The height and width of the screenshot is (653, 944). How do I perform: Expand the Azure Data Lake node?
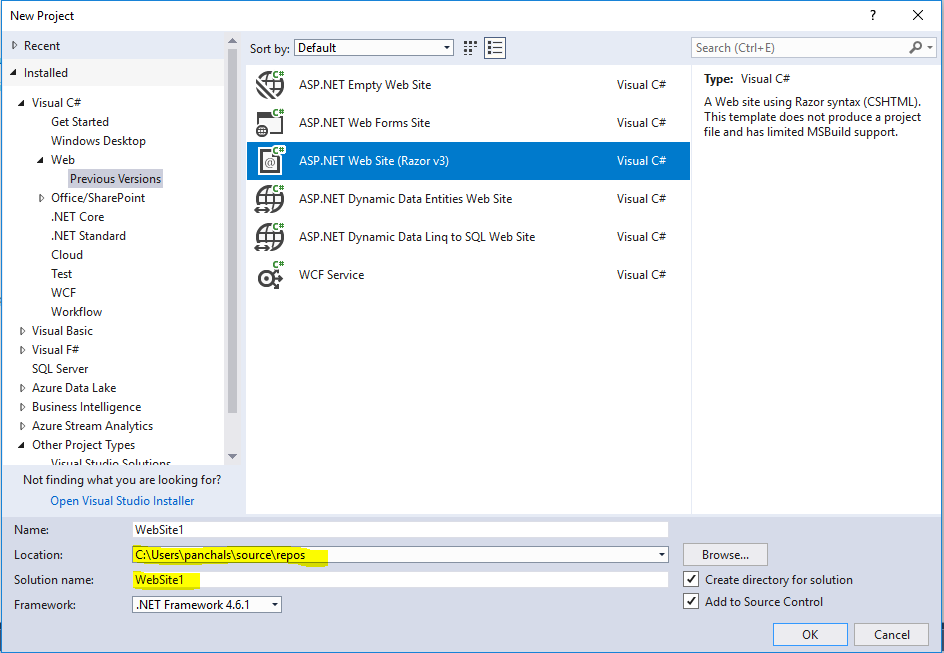(x=22, y=388)
